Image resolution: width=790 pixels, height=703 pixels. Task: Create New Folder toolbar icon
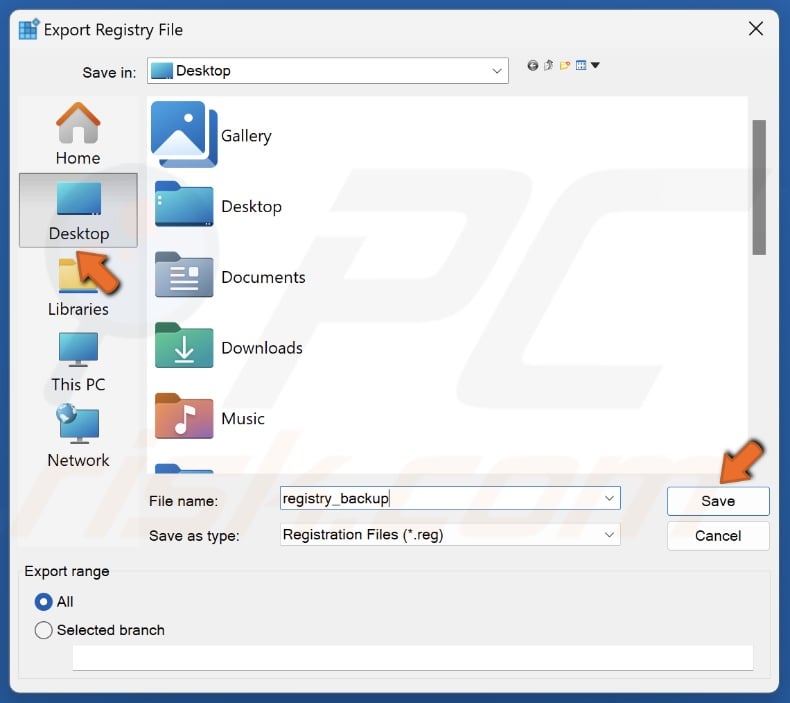click(x=565, y=66)
